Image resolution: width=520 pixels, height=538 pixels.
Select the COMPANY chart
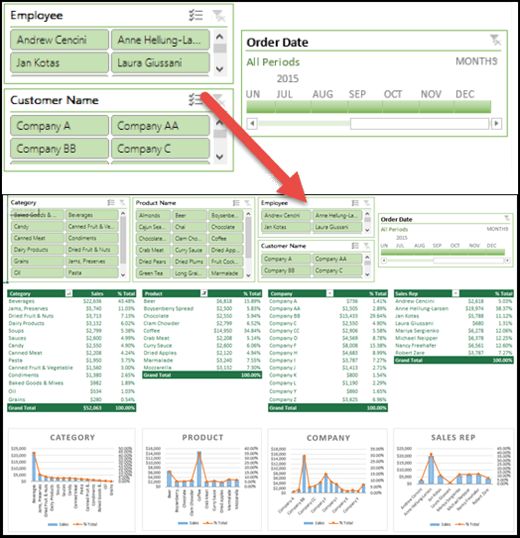click(x=328, y=480)
